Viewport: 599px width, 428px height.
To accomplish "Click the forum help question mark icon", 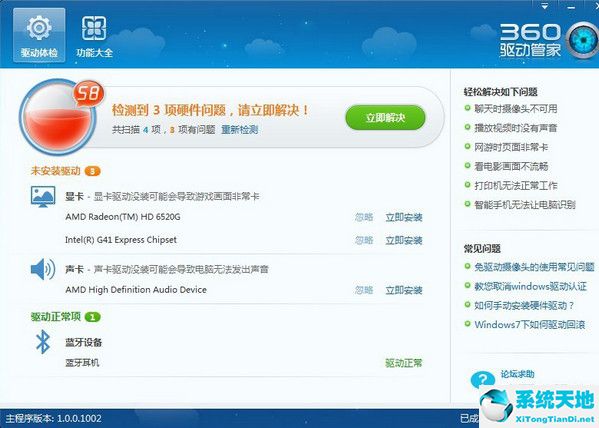I will [x=483, y=379].
